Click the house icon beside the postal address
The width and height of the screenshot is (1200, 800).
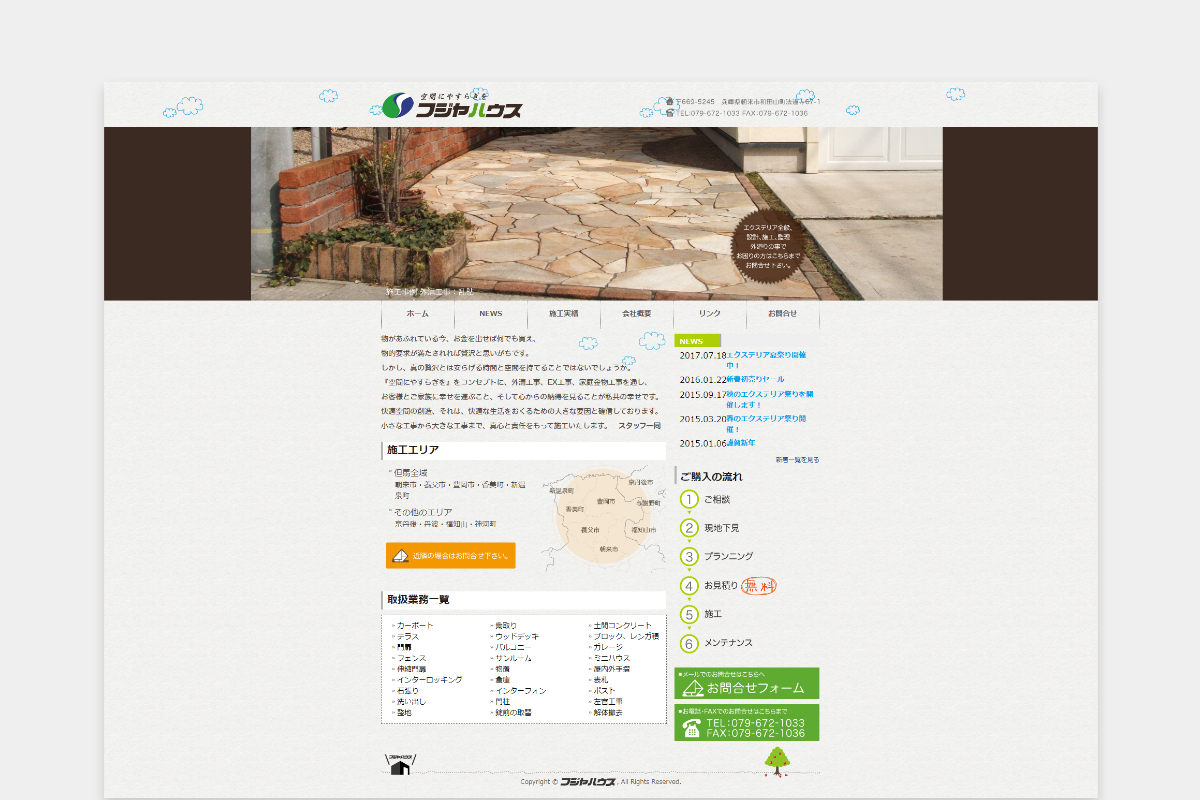(670, 101)
